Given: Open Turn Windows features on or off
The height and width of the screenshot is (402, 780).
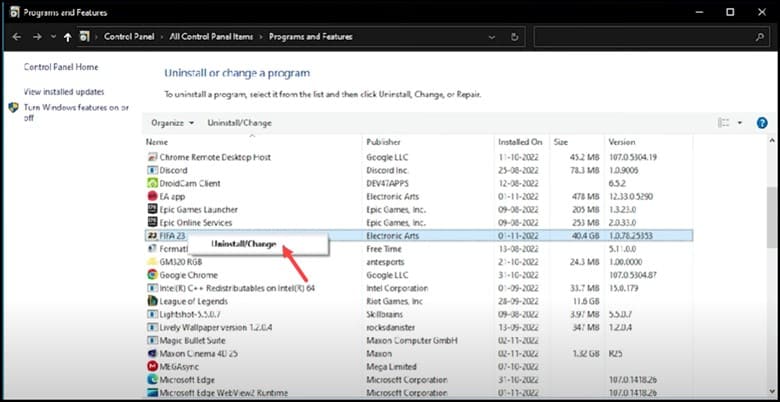Looking at the screenshot, I should [x=76, y=112].
